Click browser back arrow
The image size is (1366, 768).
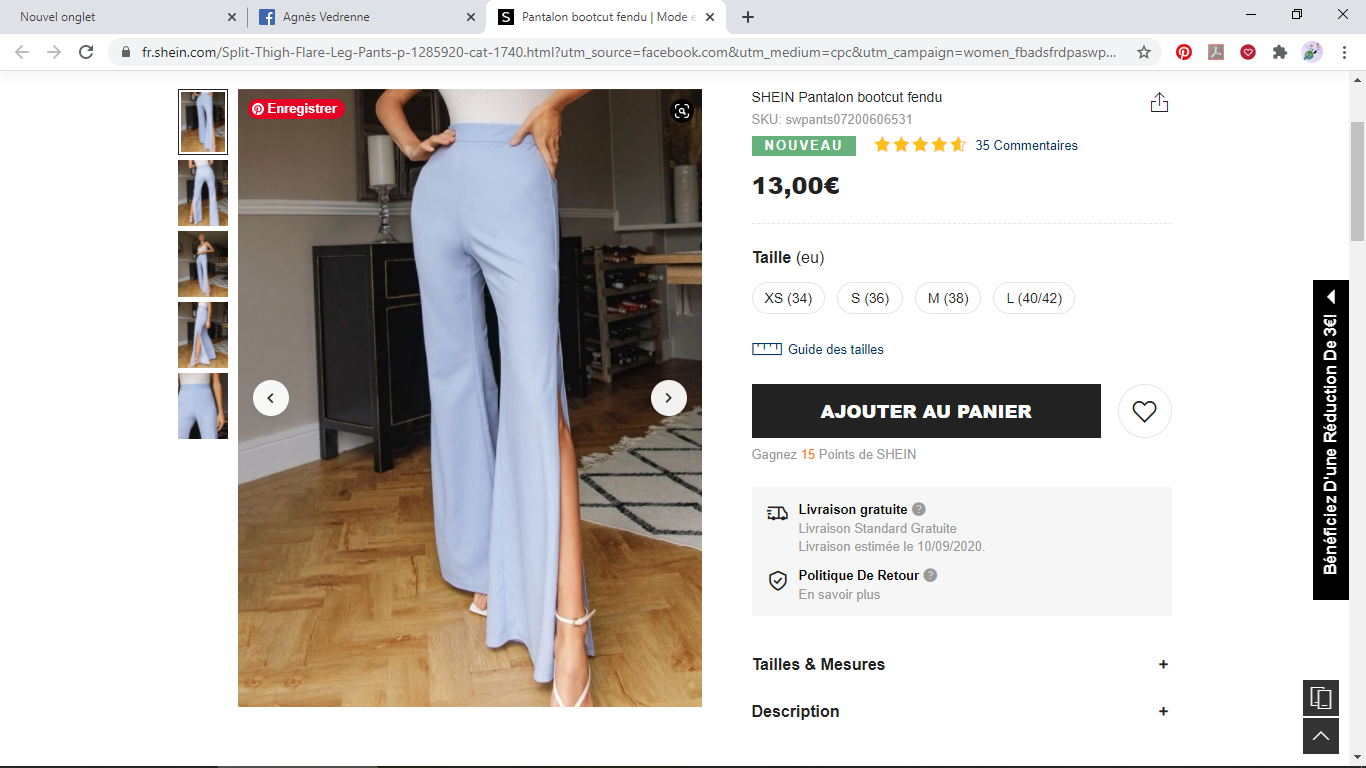tap(22, 52)
